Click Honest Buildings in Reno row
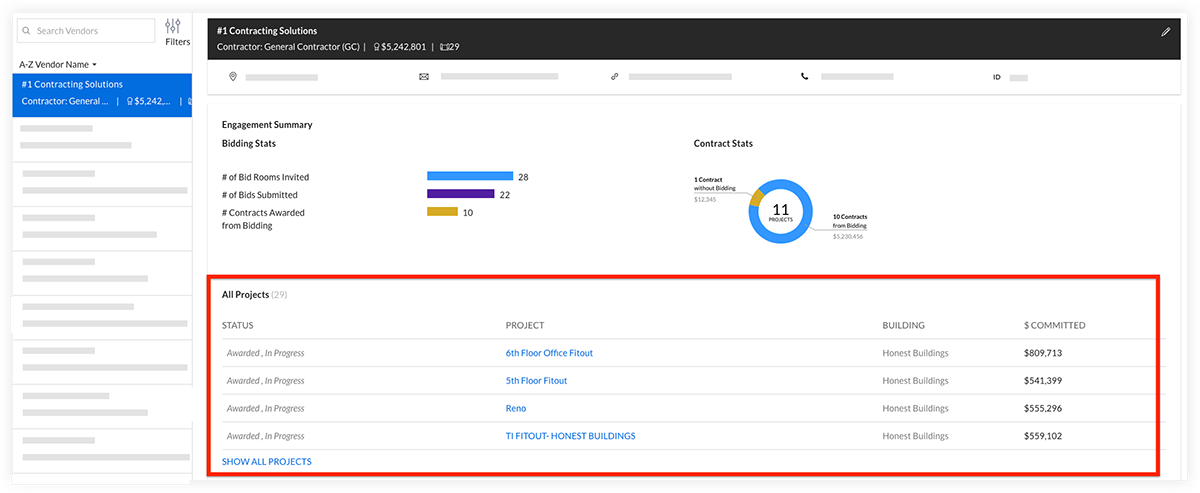The width and height of the screenshot is (1200, 493). tap(915, 408)
